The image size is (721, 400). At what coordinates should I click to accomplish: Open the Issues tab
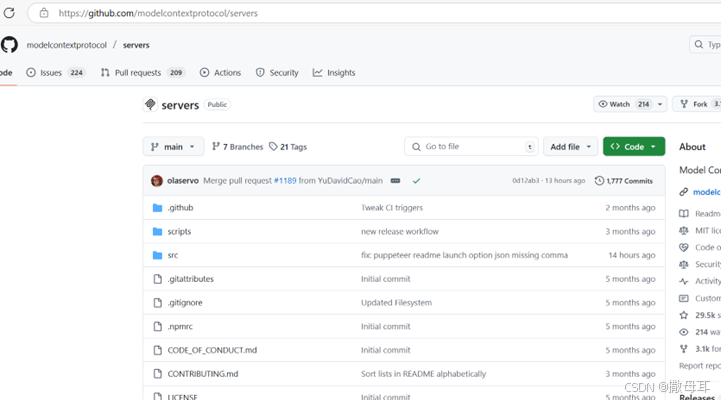(55, 73)
